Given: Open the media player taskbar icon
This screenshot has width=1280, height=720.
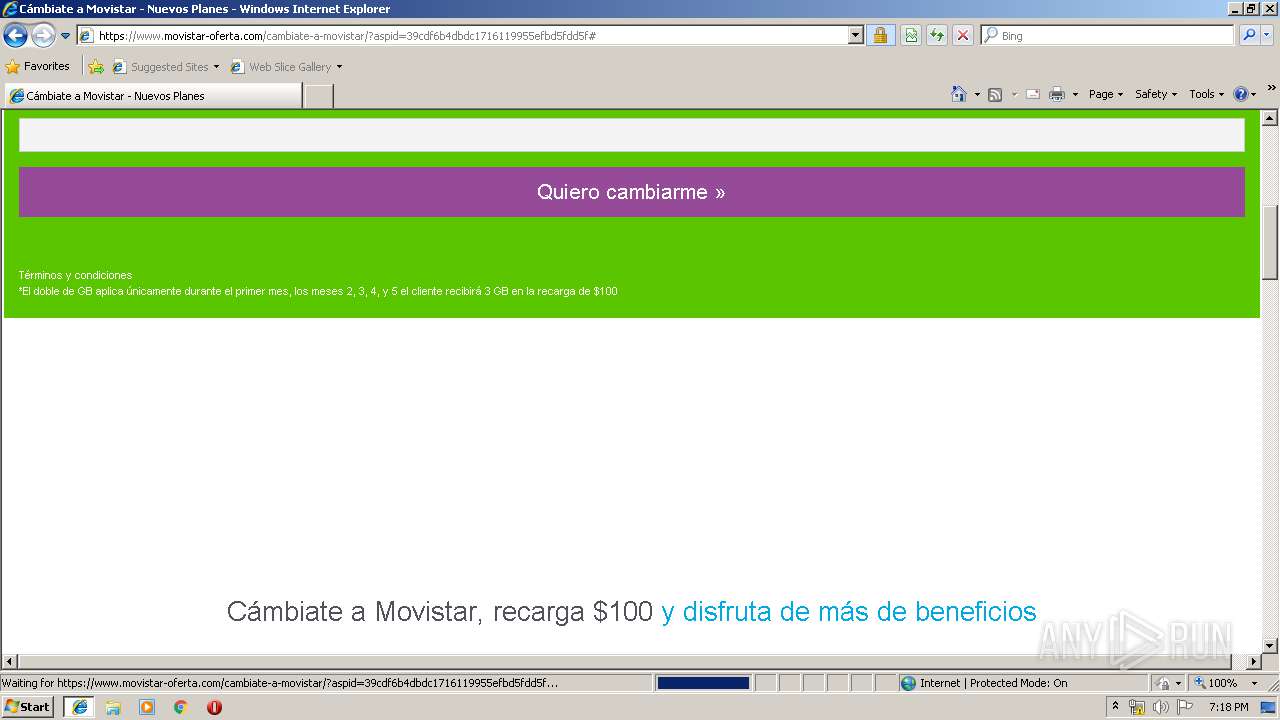Looking at the screenshot, I should click(x=147, y=707).
